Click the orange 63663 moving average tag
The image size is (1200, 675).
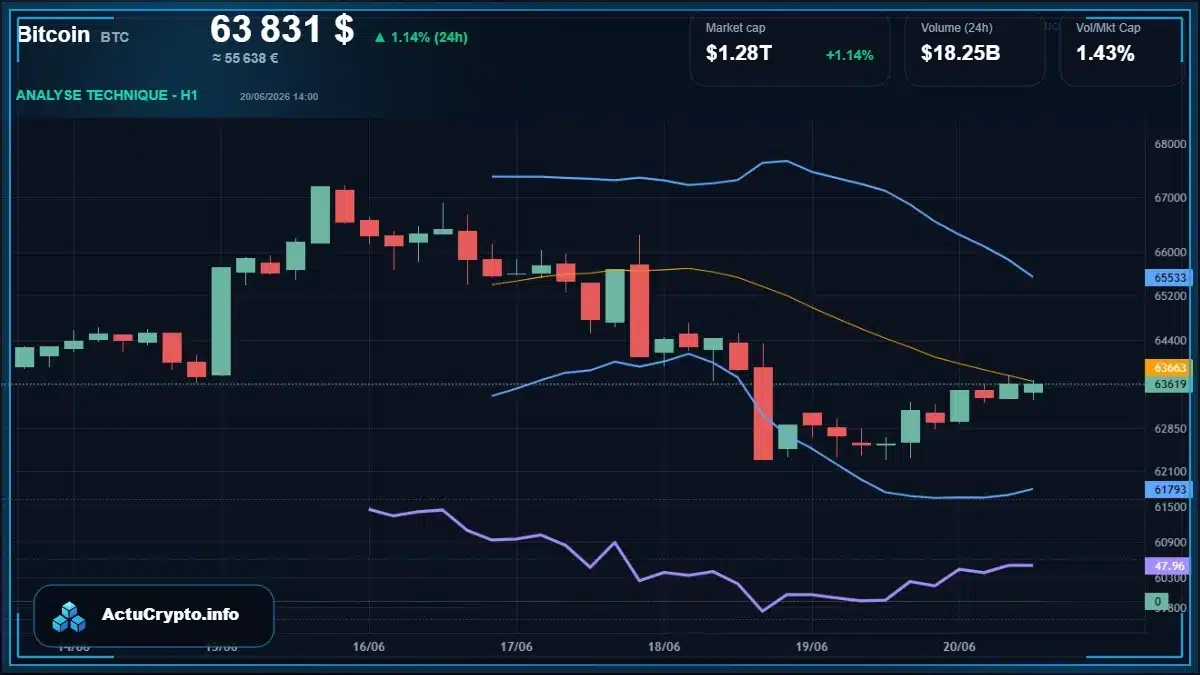tap(1167, 368)
